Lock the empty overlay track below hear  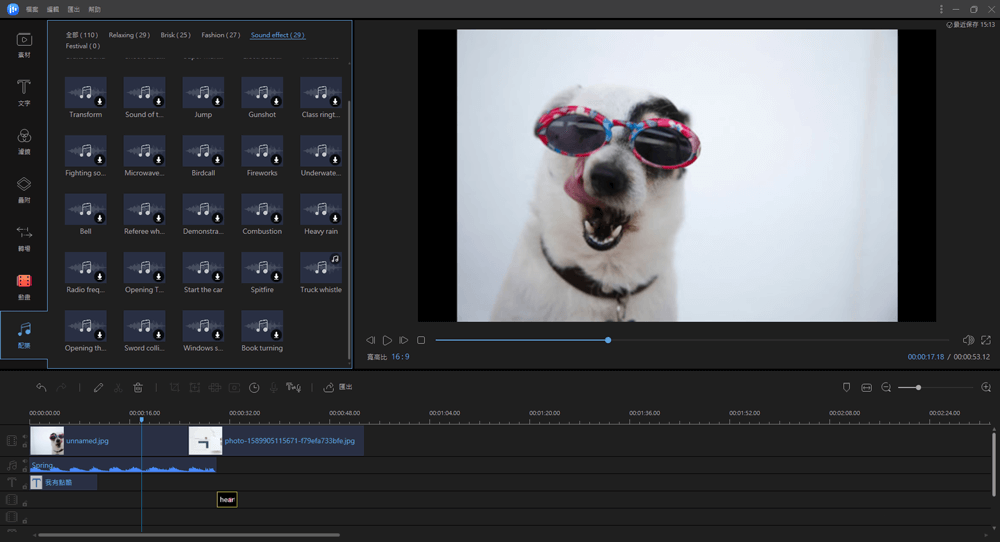coord(25,521)
